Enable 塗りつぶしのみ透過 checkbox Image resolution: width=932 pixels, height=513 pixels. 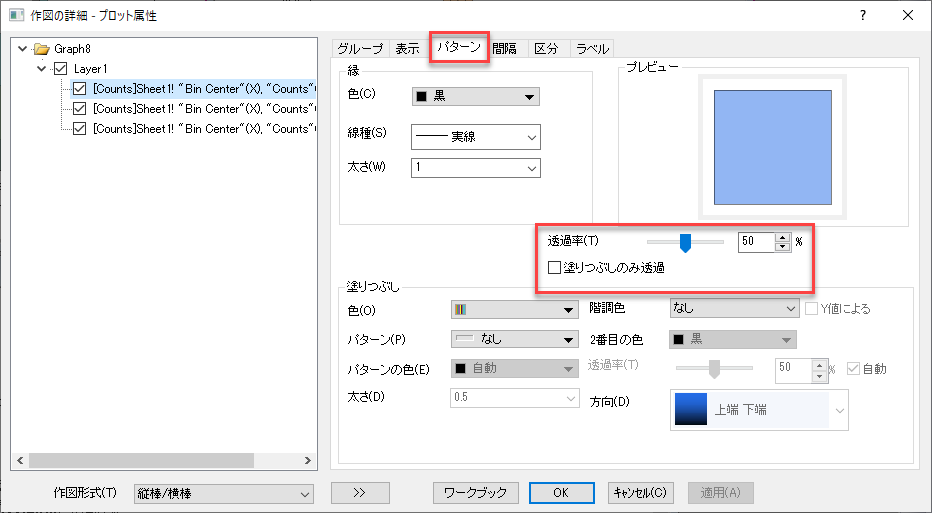coord(555,267)
